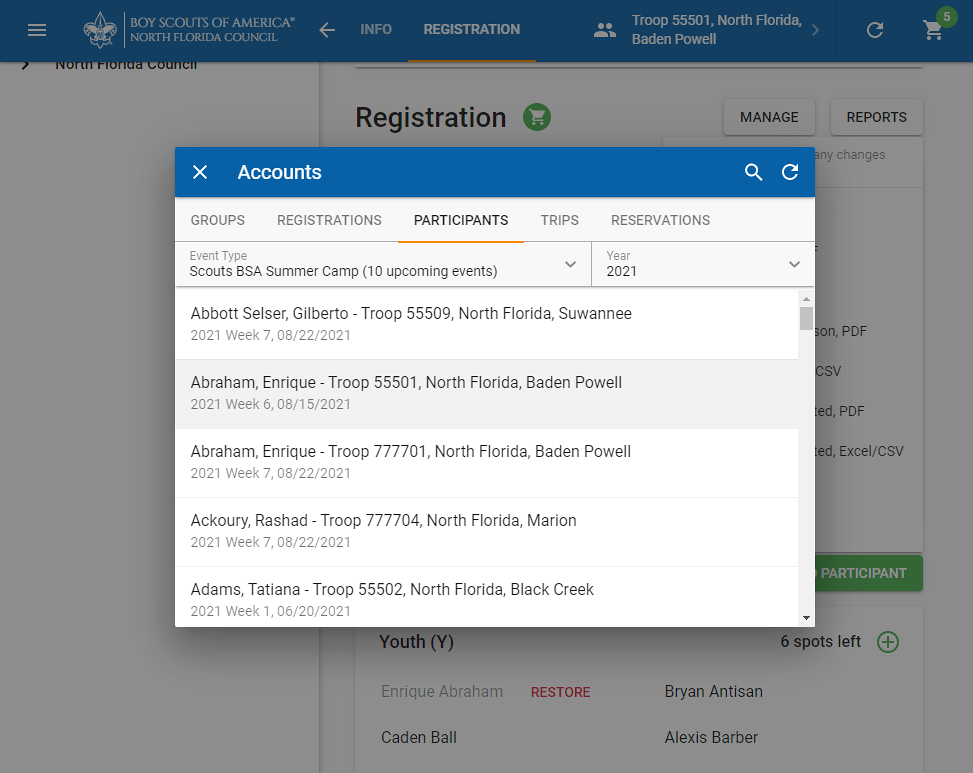Click the participants list scrollbar thumb
Screen dimensions: 973x773
pyautogui.click(x=806, y=318)
